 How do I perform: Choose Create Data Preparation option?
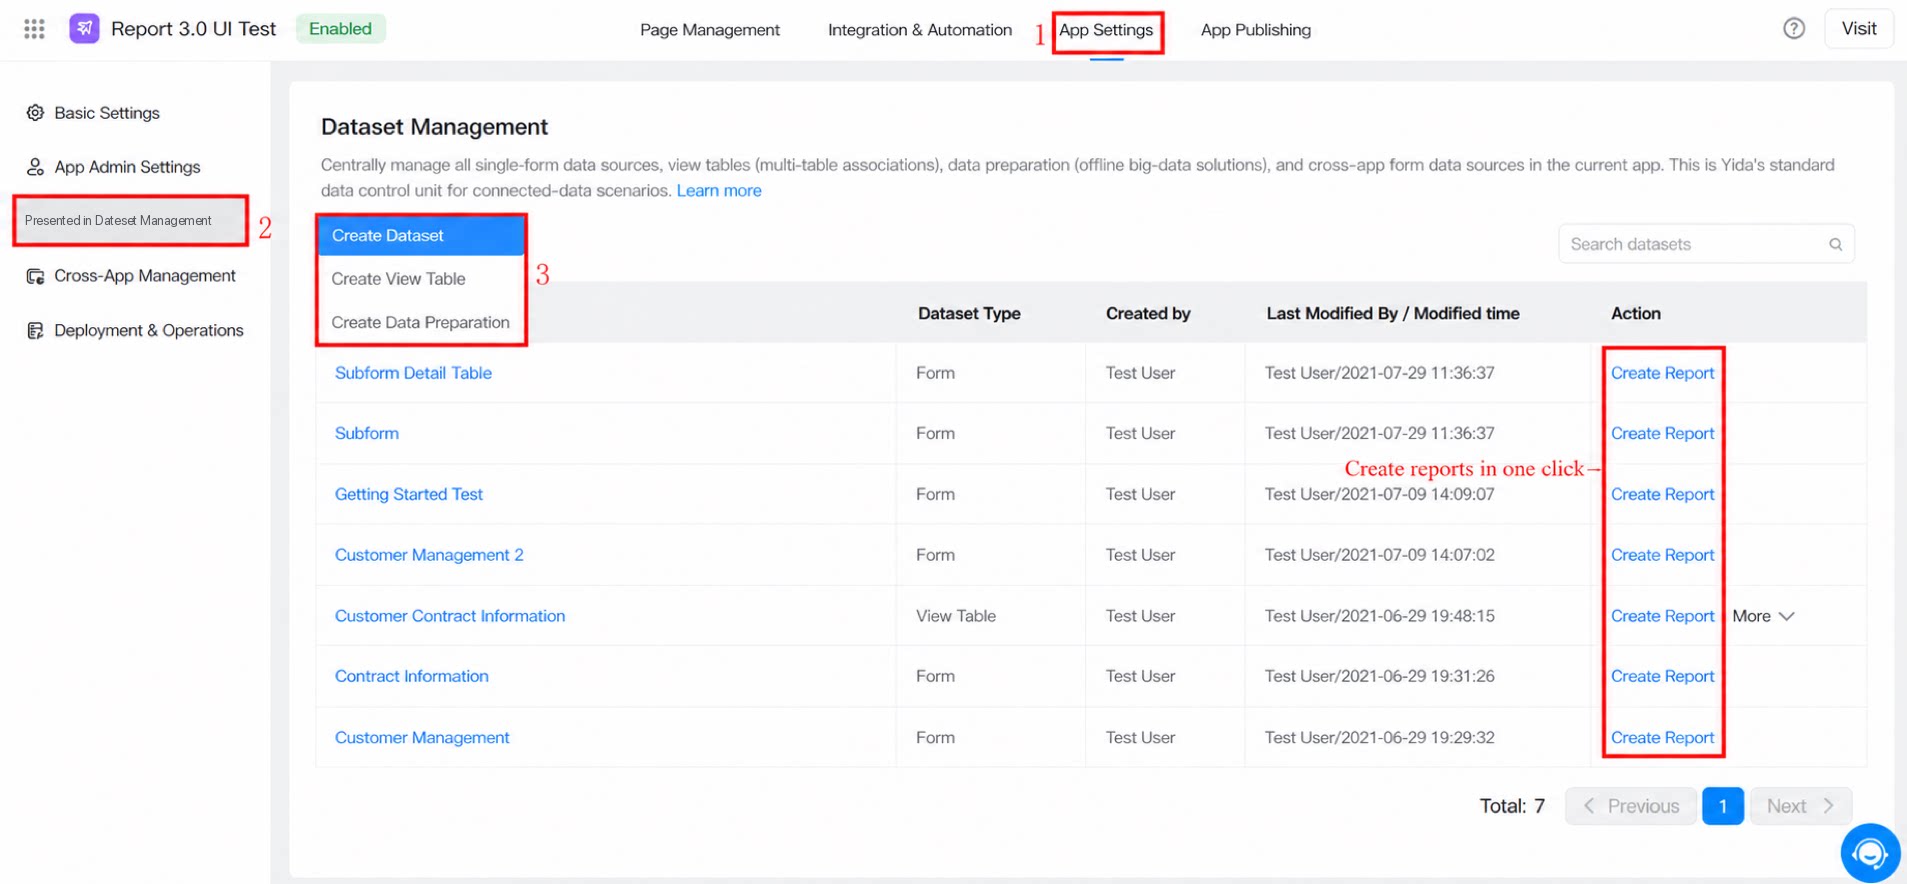pyautogui.click(x=420, y=322)
